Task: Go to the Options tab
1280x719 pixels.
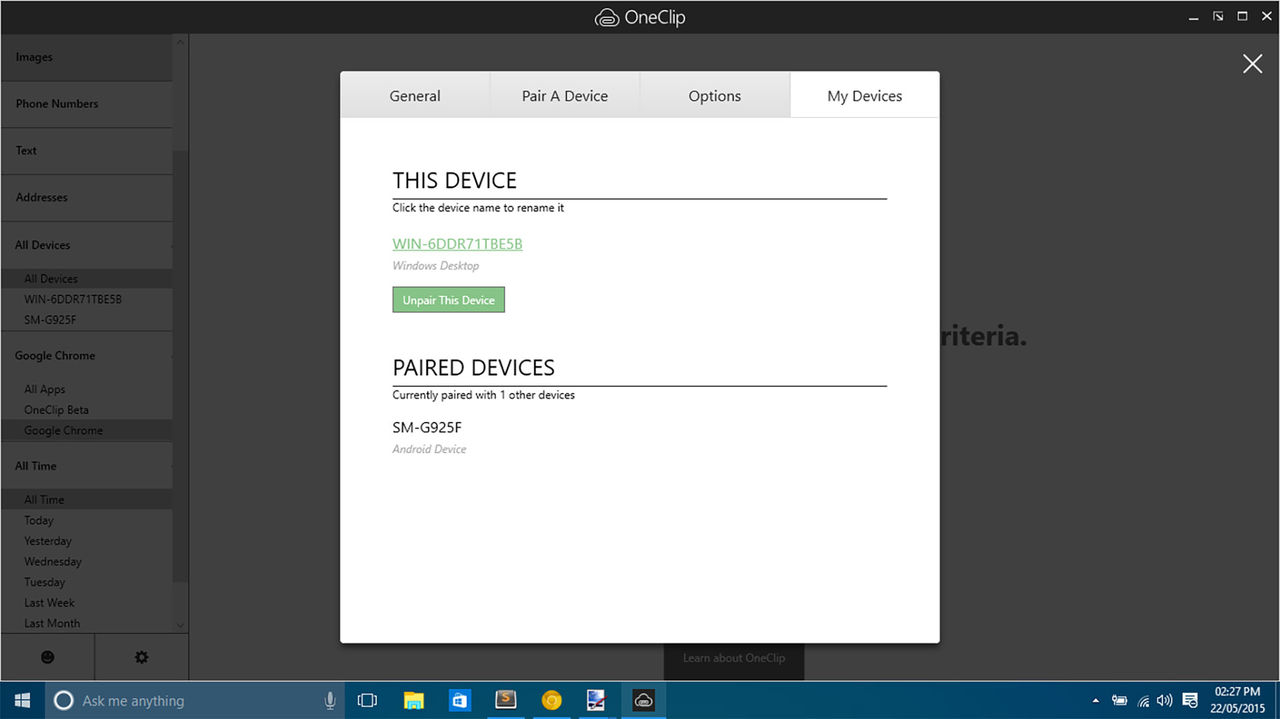Action: 715,96
